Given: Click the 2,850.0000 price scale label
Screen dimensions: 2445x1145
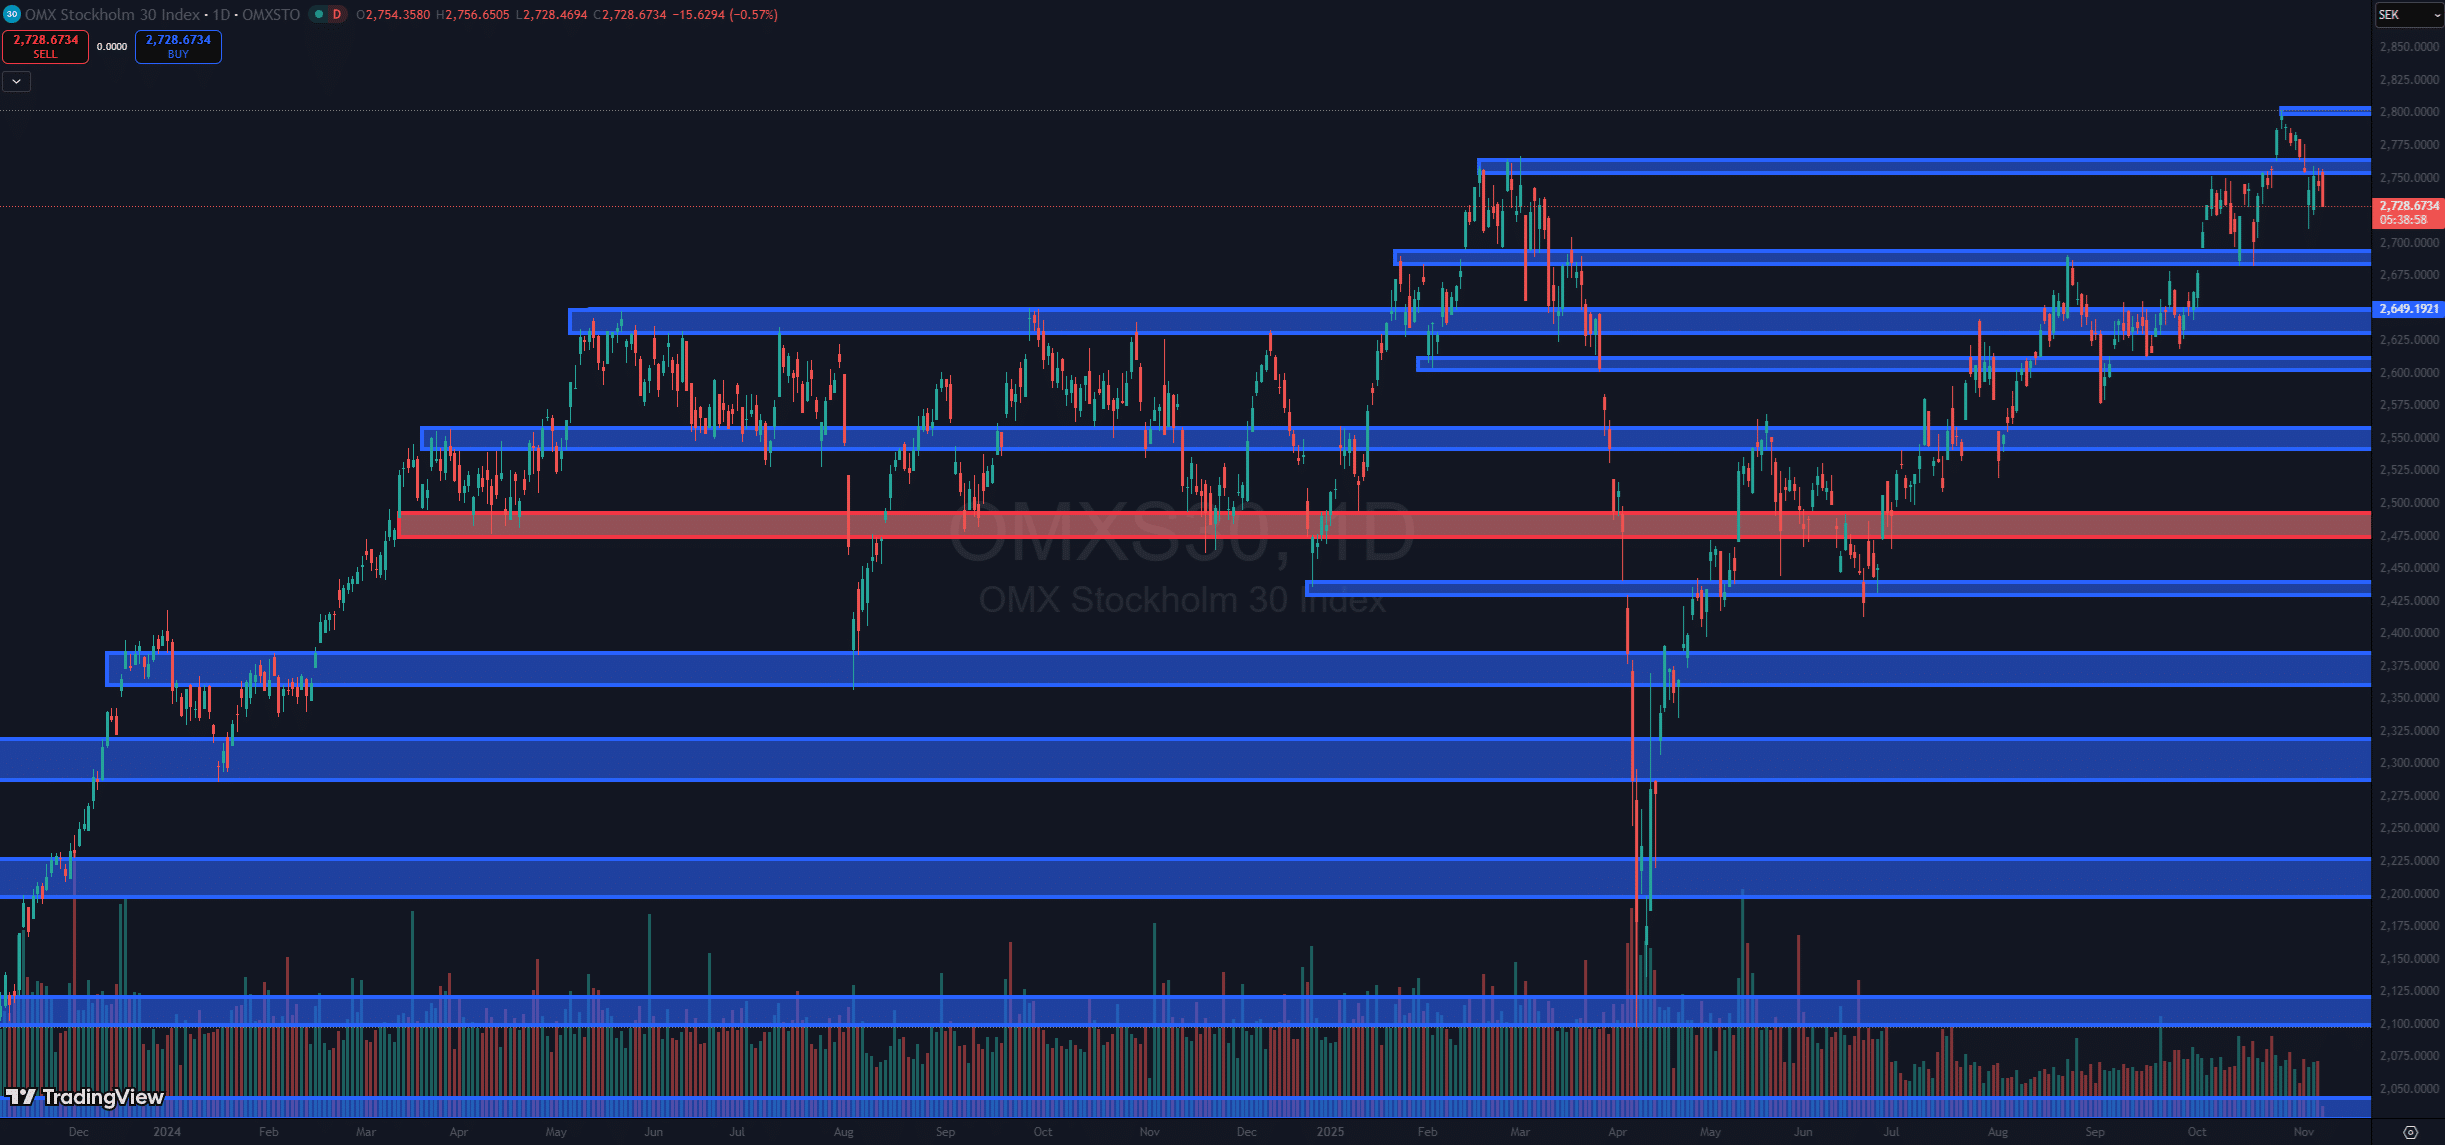Looking at the screenshot, I should tap(2409, 47).
